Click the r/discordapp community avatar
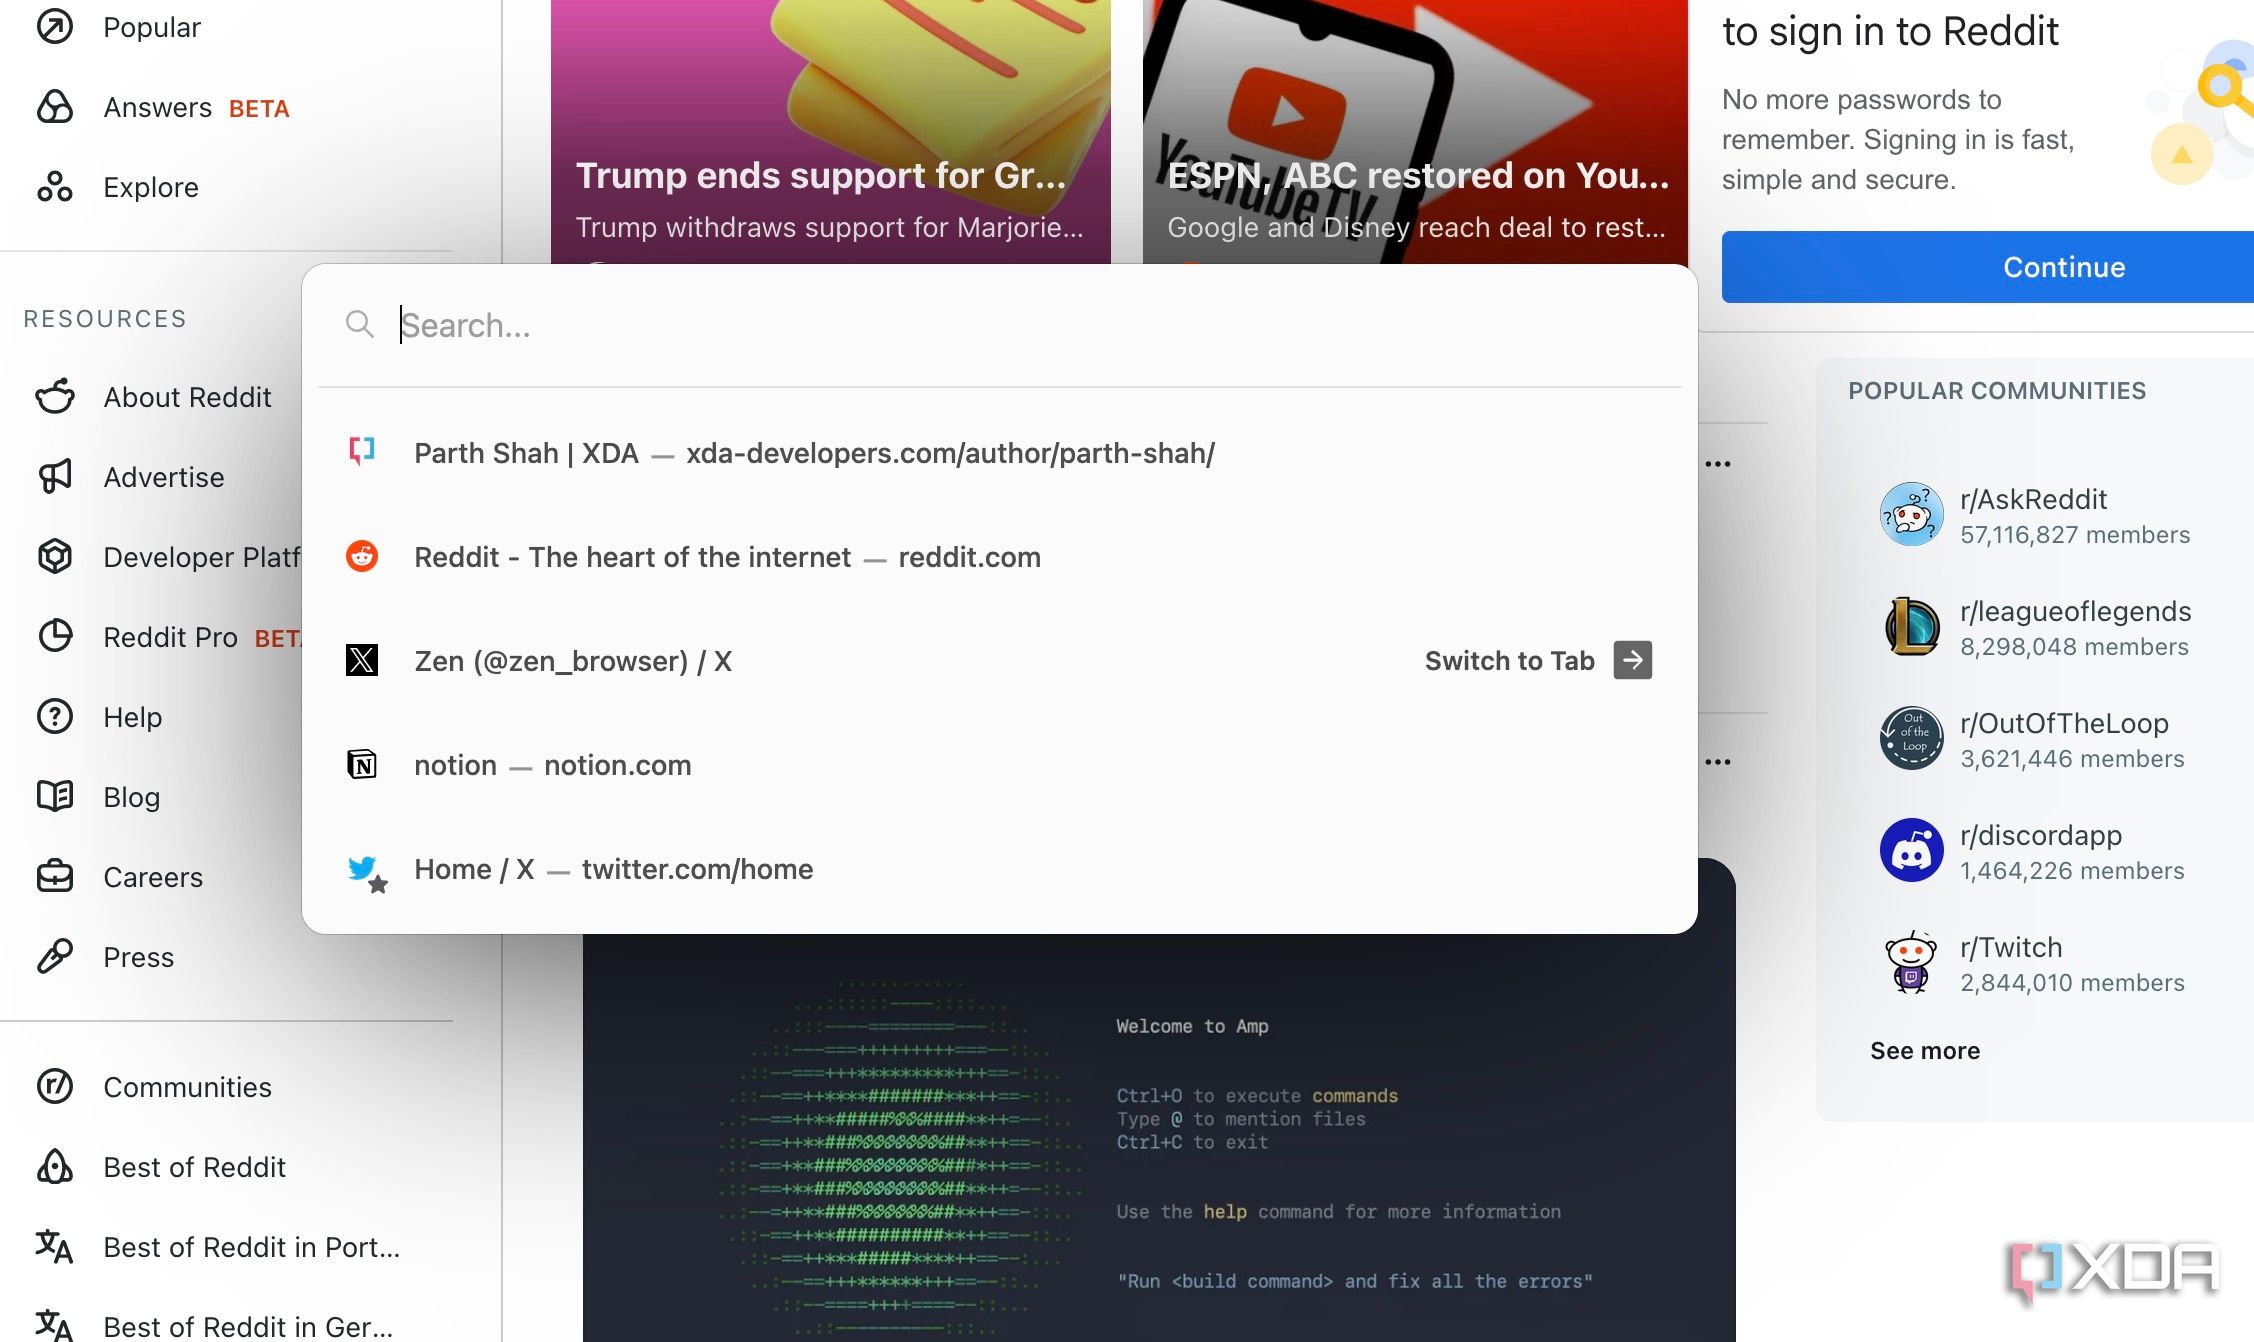2254x1342 pixels. coord(1911,851)
